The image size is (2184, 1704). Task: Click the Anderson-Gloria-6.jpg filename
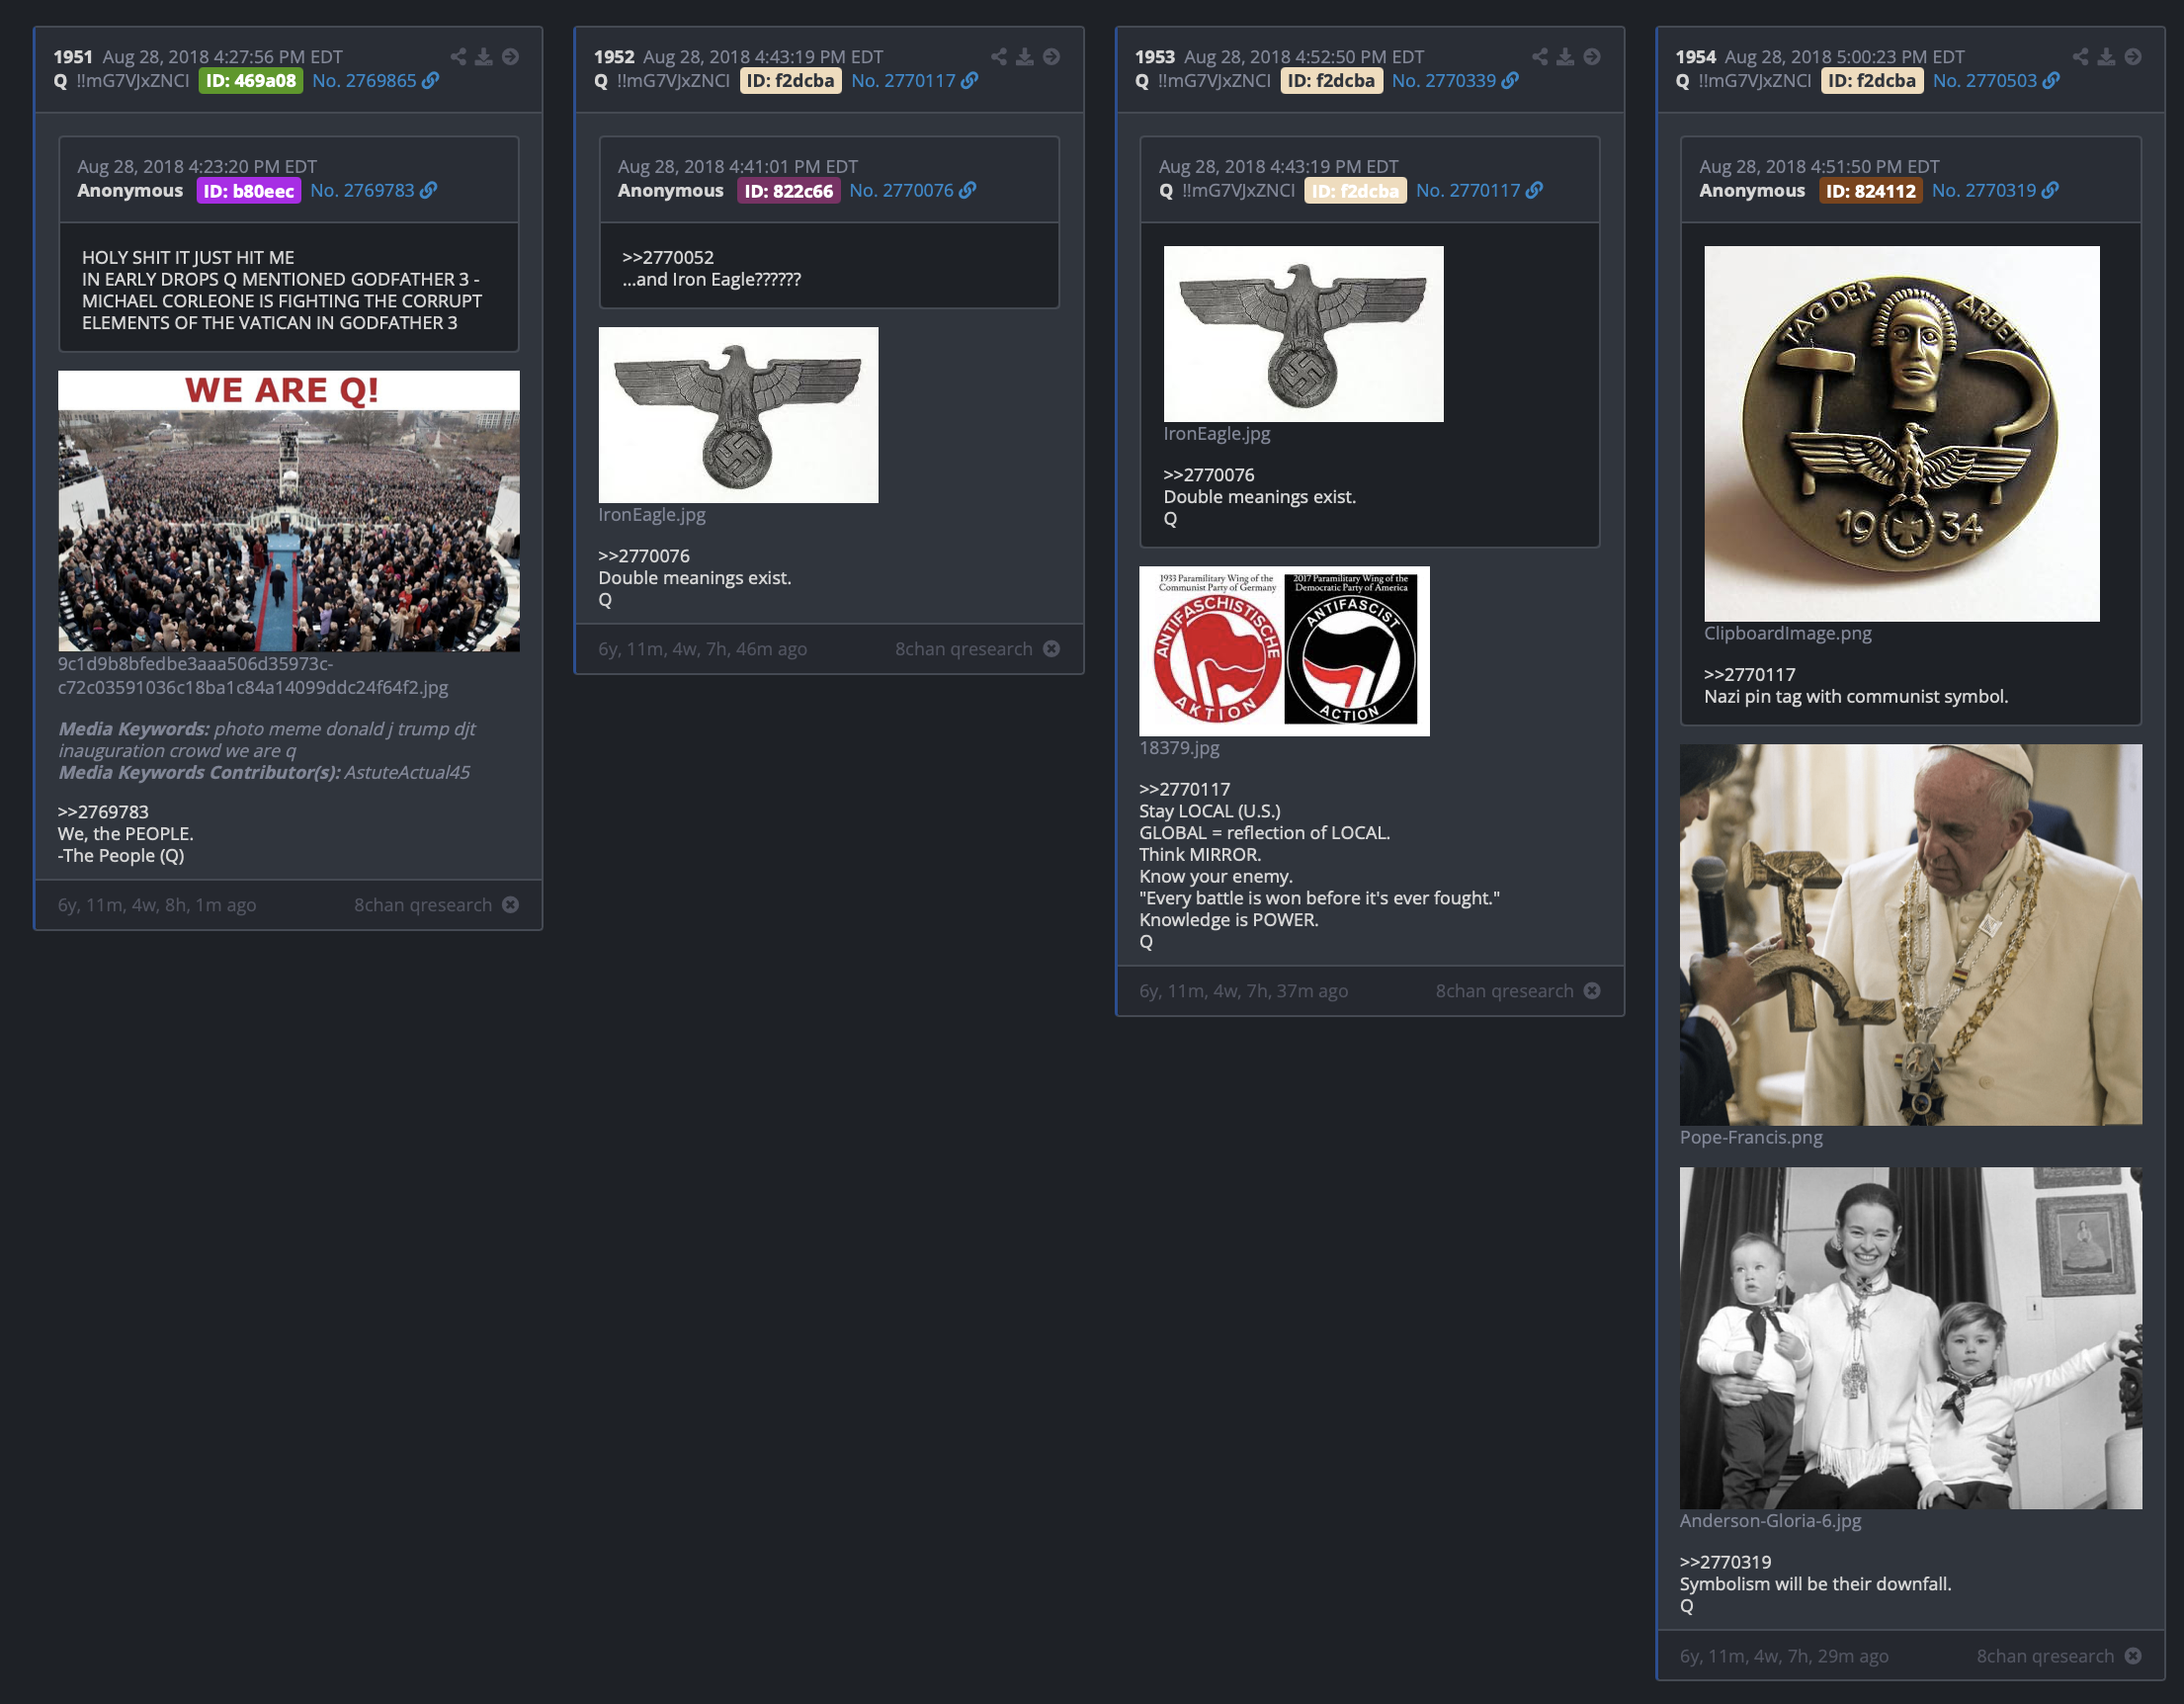[x=1771, y=1521]
